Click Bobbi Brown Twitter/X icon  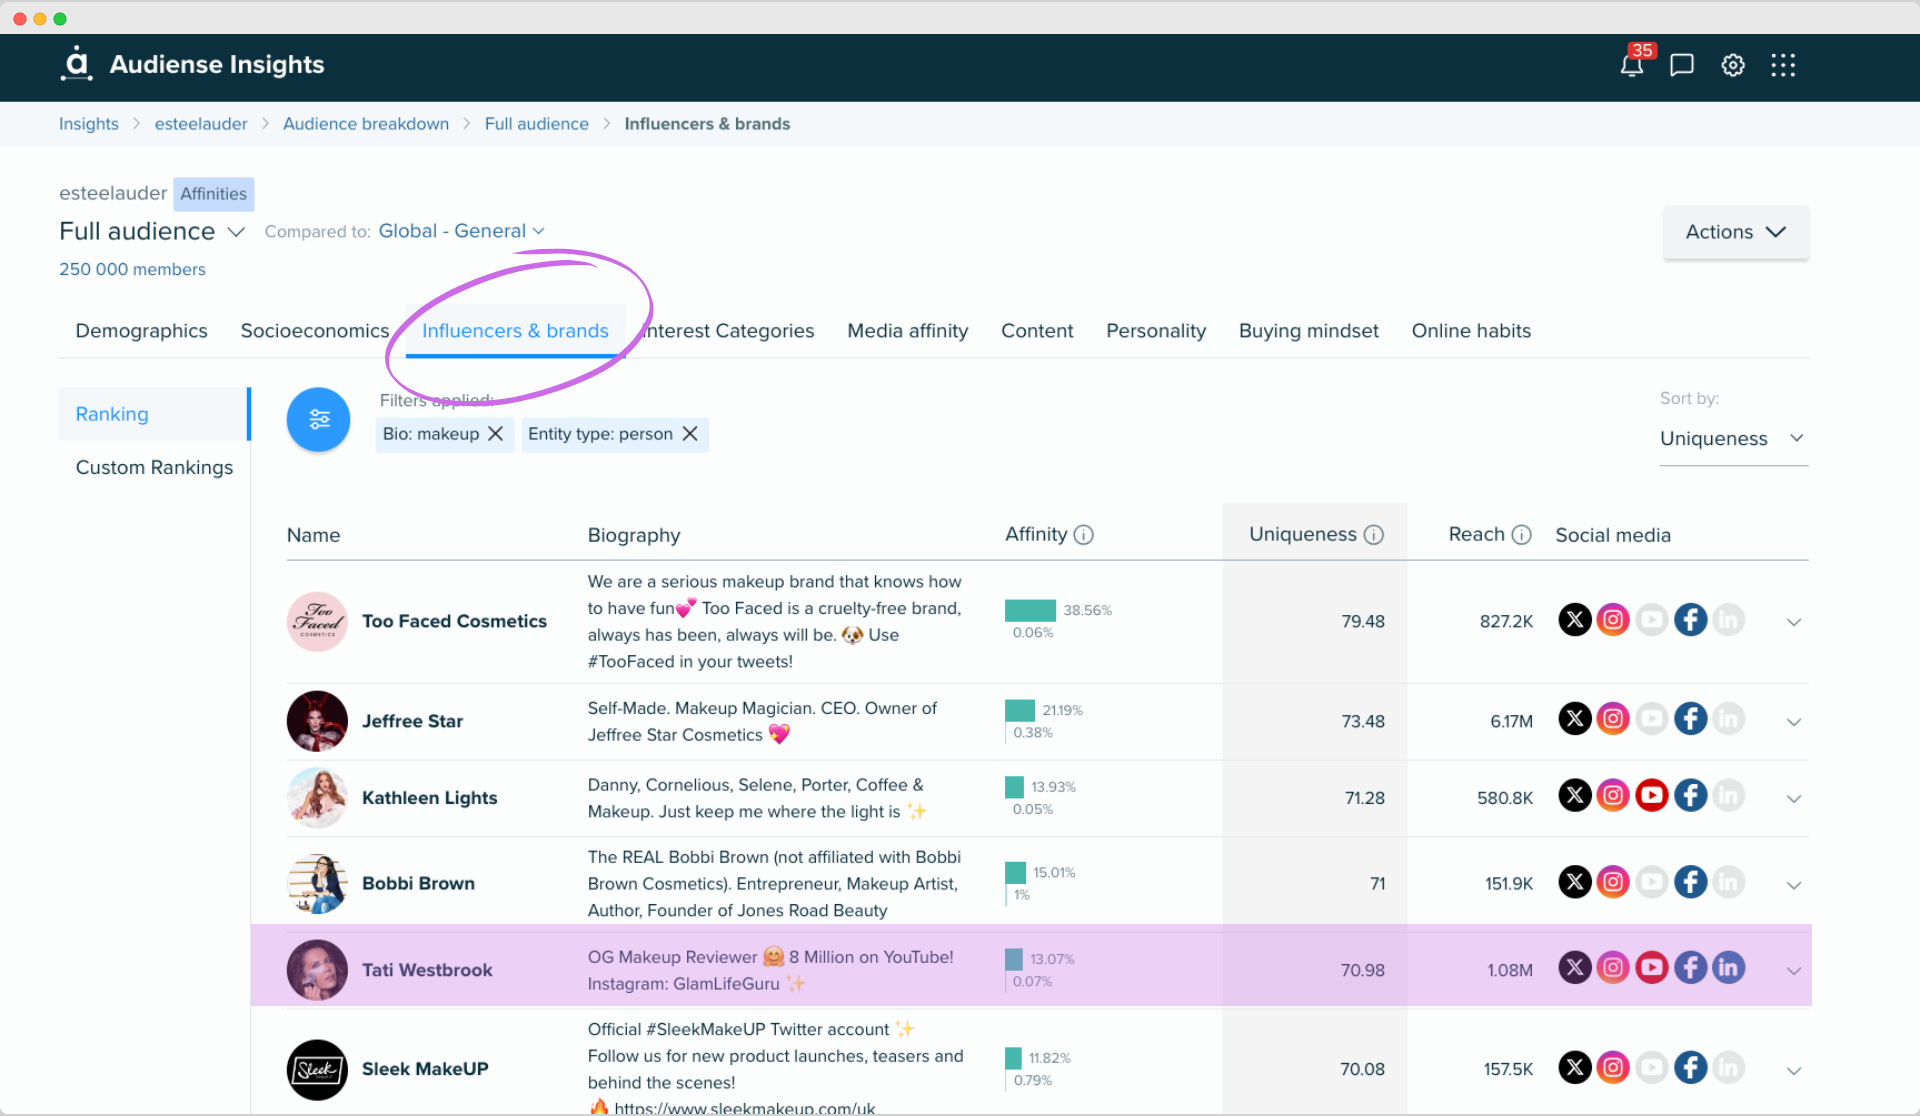[x=1575, y=882]
